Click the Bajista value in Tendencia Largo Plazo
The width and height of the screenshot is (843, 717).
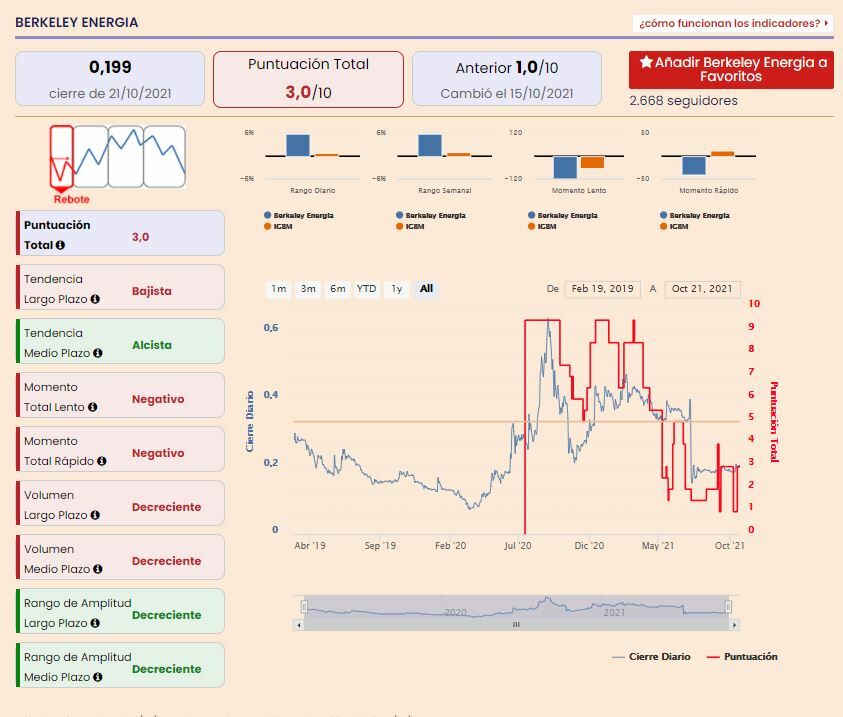pyautogui.click(x=152, y=291)
